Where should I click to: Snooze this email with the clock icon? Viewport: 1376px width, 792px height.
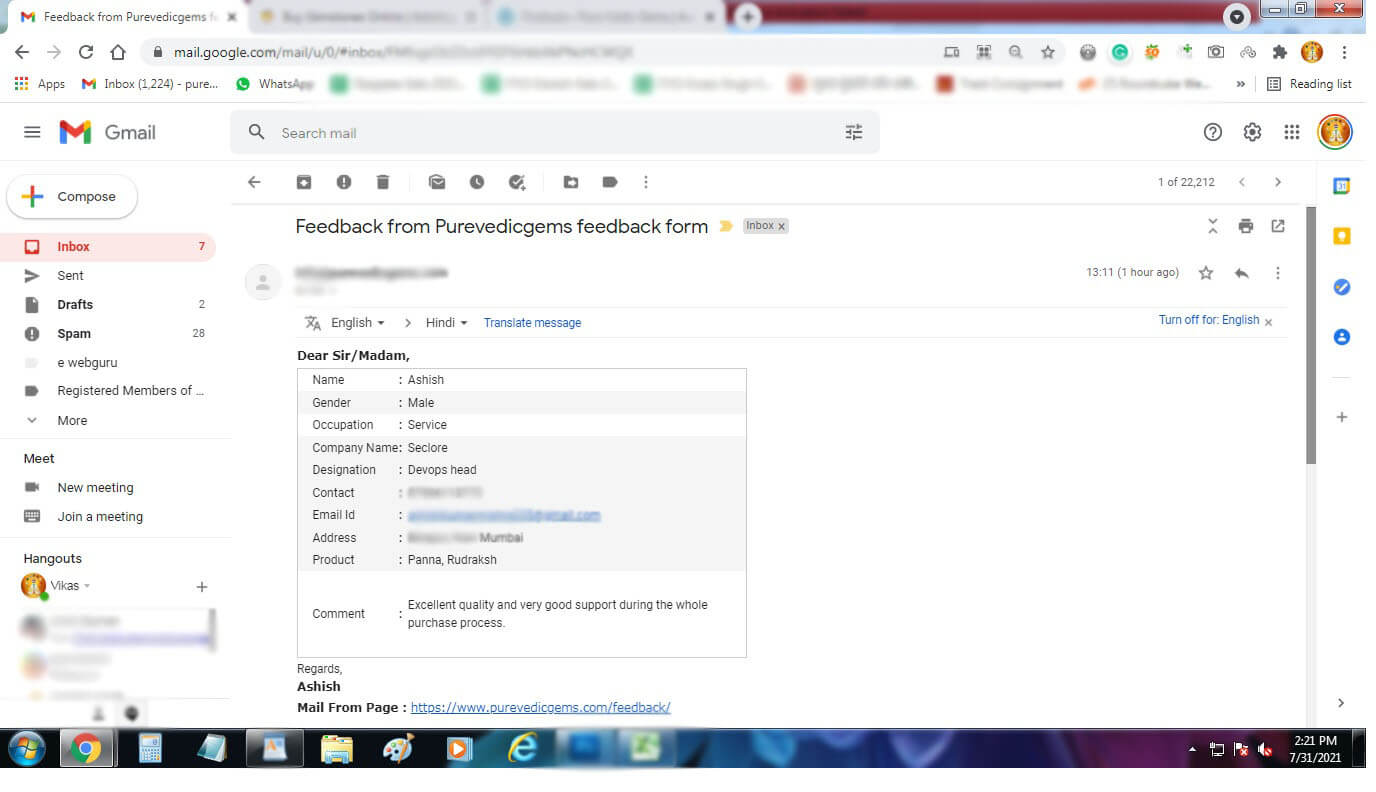click(477, 182)
